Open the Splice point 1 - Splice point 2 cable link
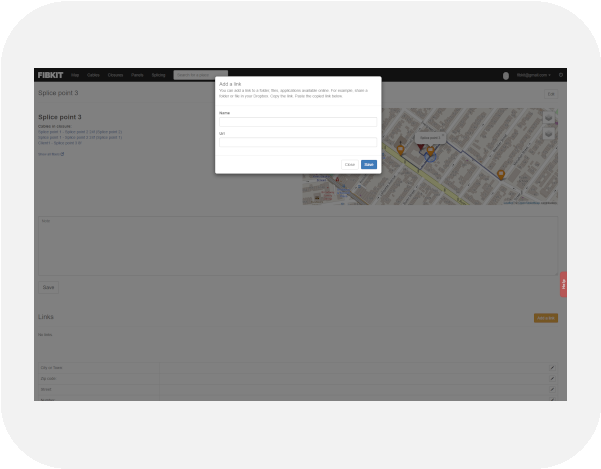 tap(80, 132)
